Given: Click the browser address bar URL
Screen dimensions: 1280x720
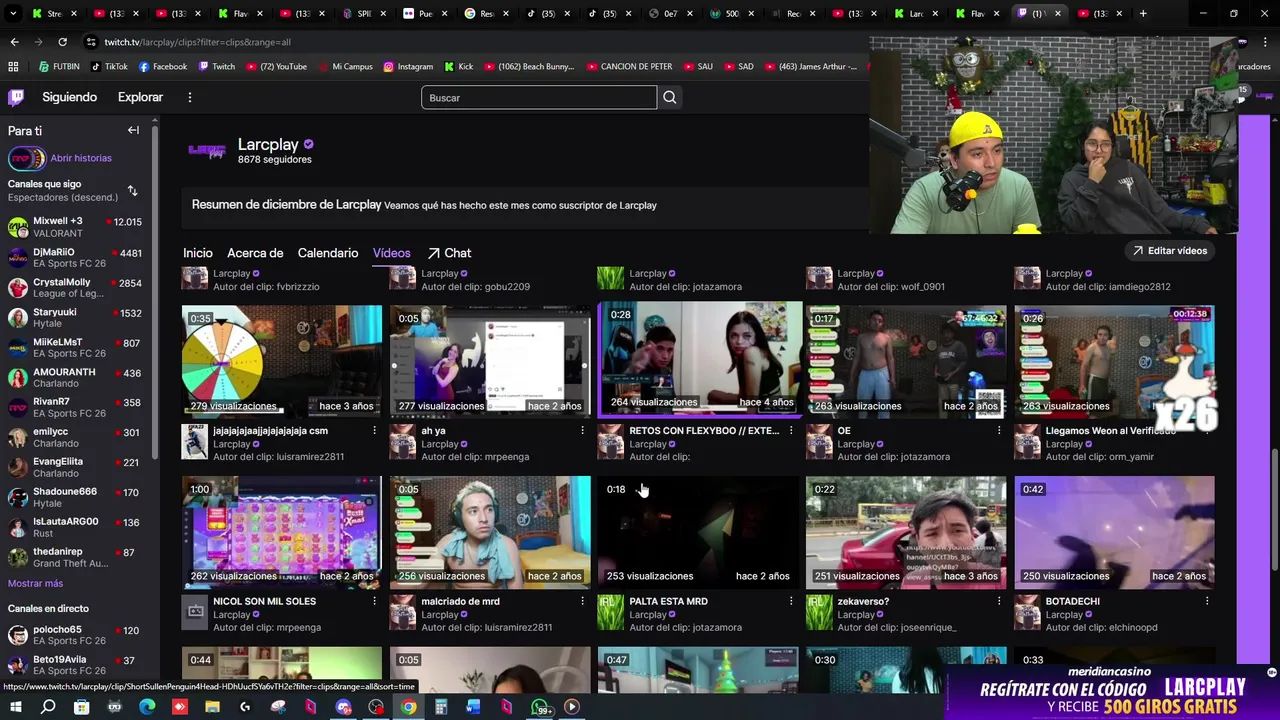Looking at the screenshot, I should (x=198, y=42).
